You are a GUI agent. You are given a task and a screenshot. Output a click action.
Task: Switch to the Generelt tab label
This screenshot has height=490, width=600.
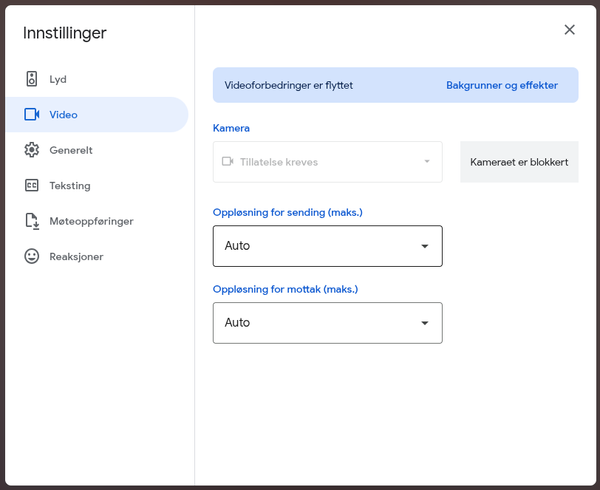click(71, 150)
